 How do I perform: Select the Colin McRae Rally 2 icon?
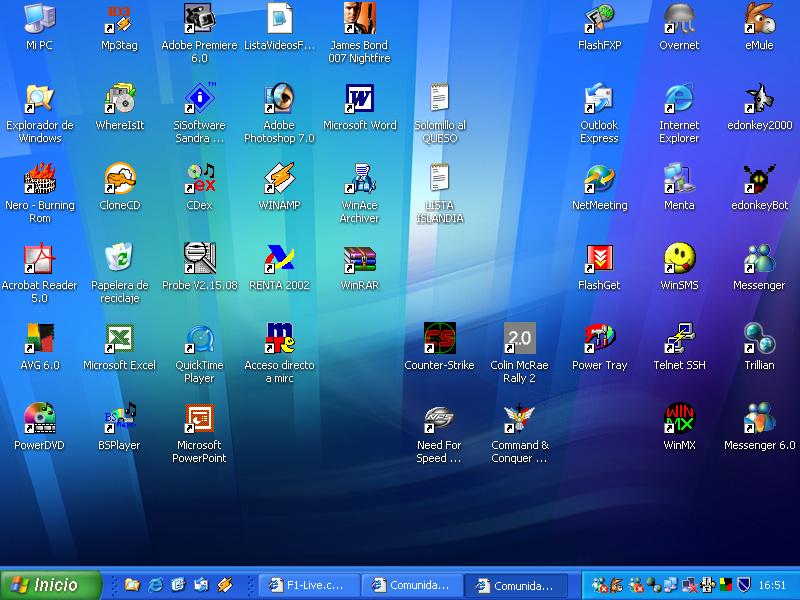(519, 339)
